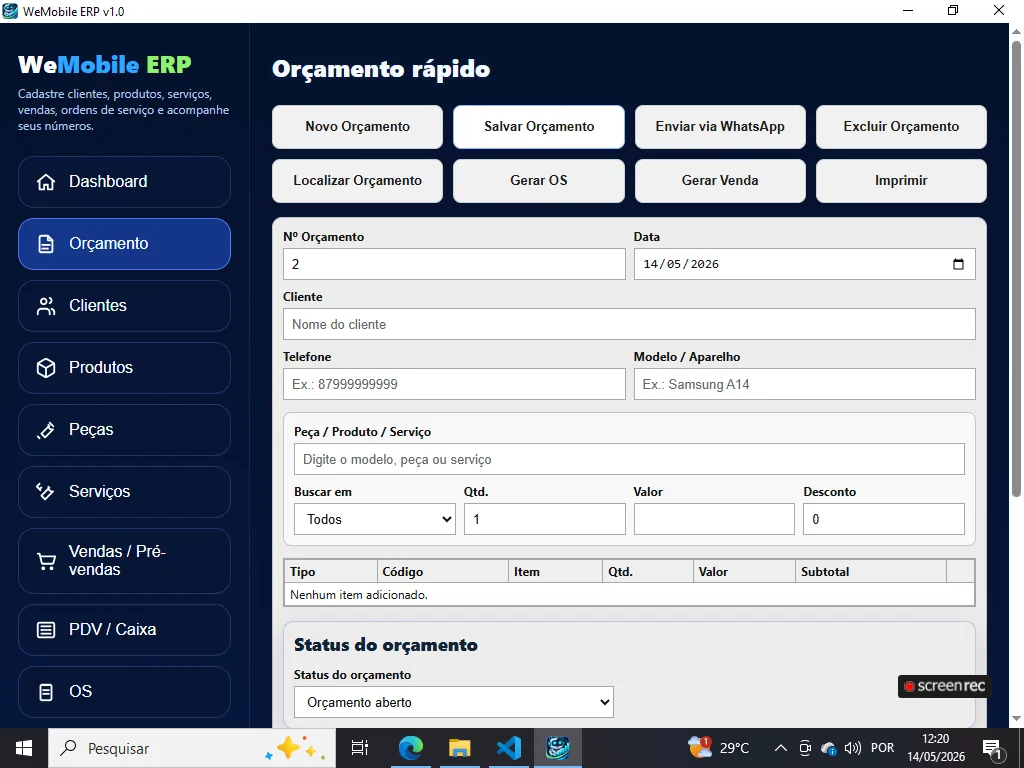Screen dimensions: 1024x768
Task: Click WeMobile ERP taskbar icon
Action: (558, 748)
